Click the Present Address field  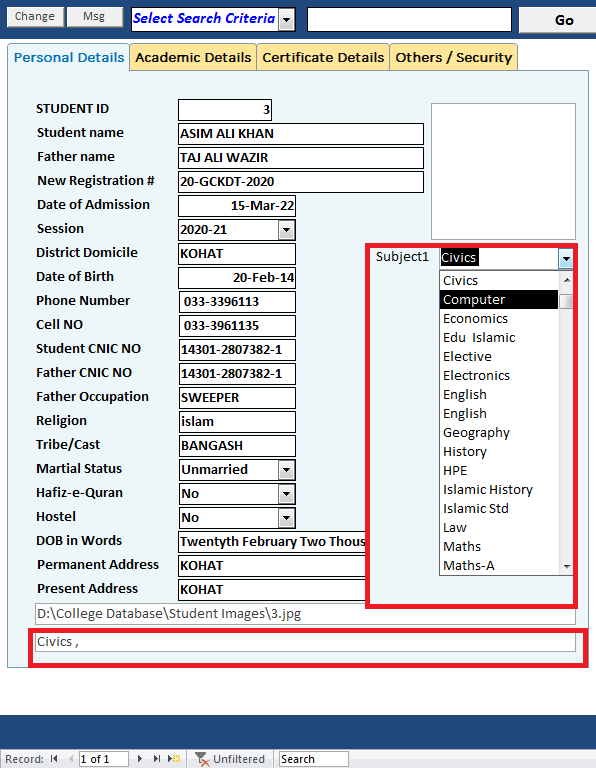tap(272, 590)
